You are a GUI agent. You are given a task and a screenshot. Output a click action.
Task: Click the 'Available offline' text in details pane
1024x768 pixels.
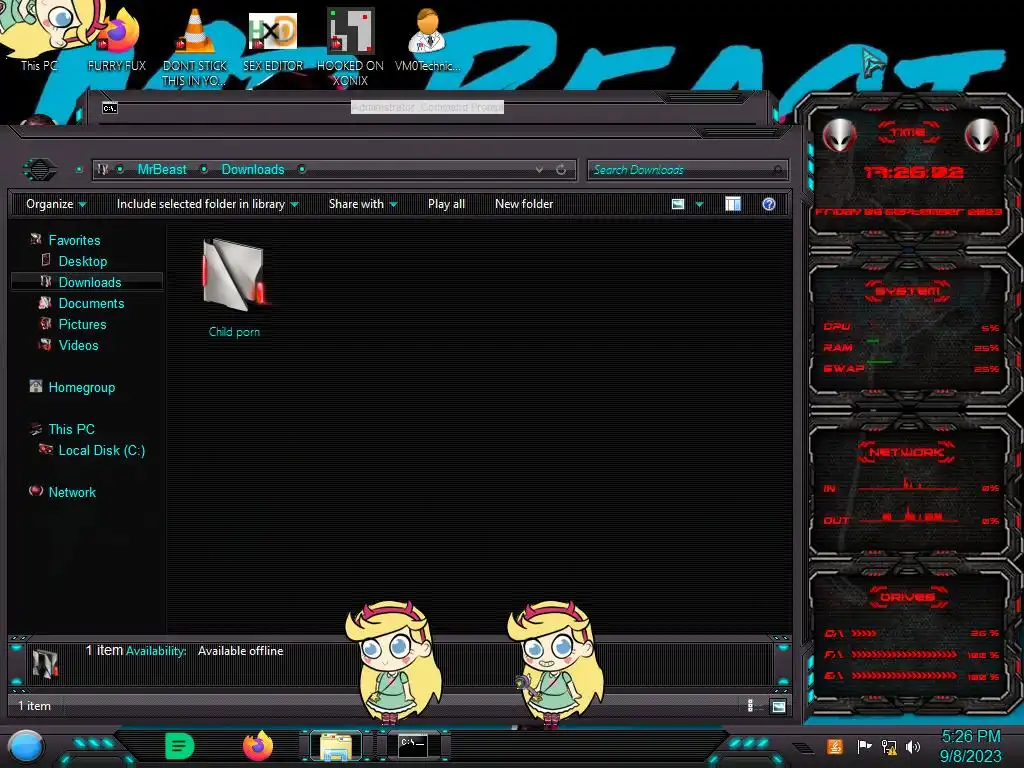pos(240,651)
